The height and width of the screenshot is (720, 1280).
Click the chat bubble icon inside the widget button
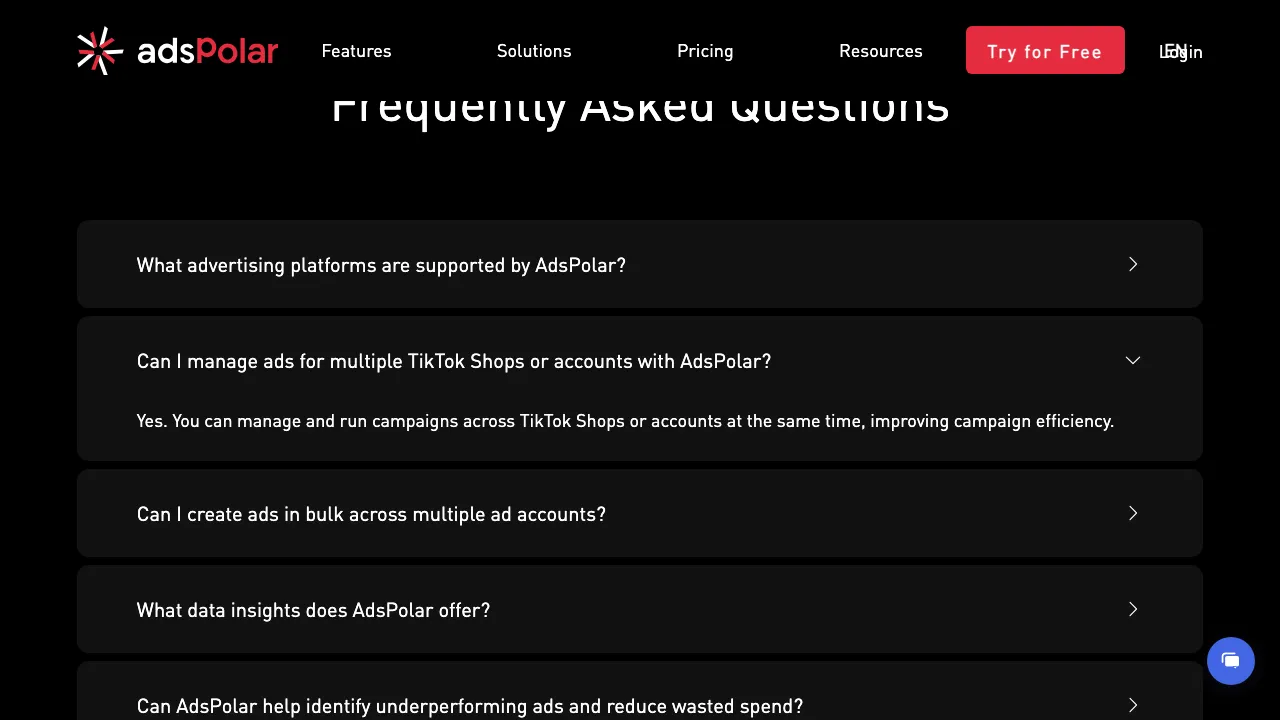pyautogui.click(x=1231, y=661)
